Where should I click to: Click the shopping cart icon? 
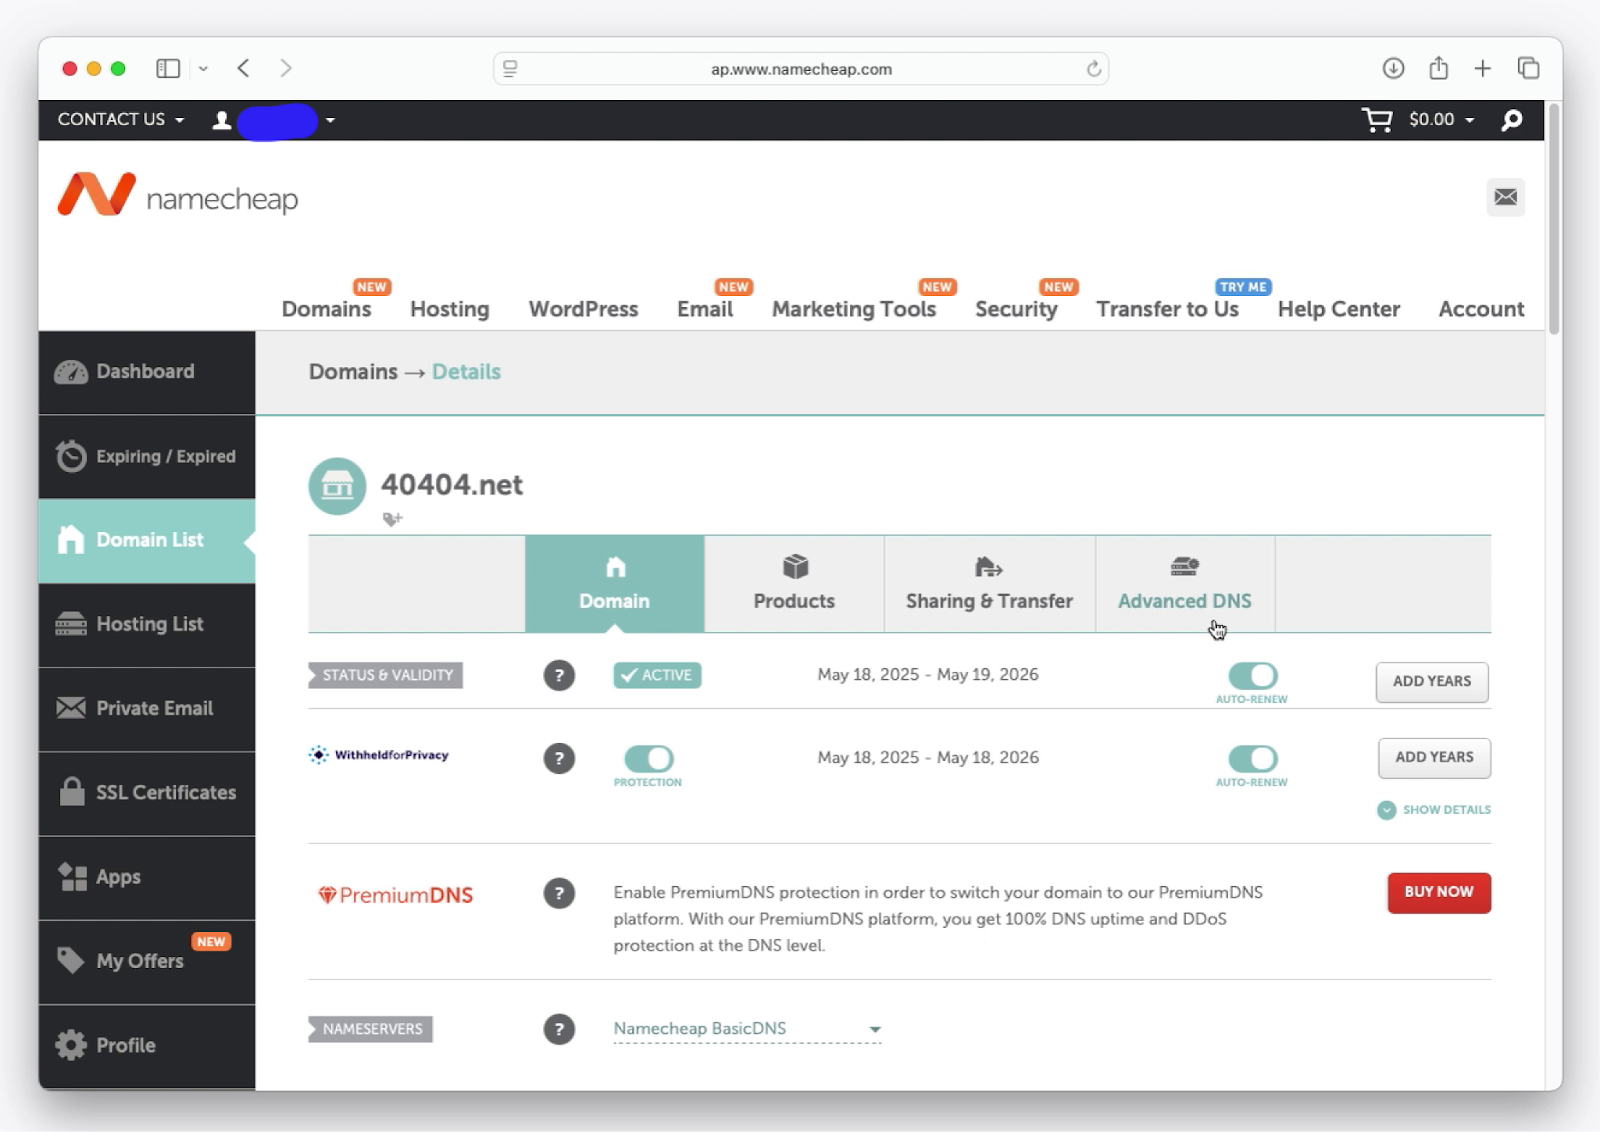click(x=1377, y=120)
